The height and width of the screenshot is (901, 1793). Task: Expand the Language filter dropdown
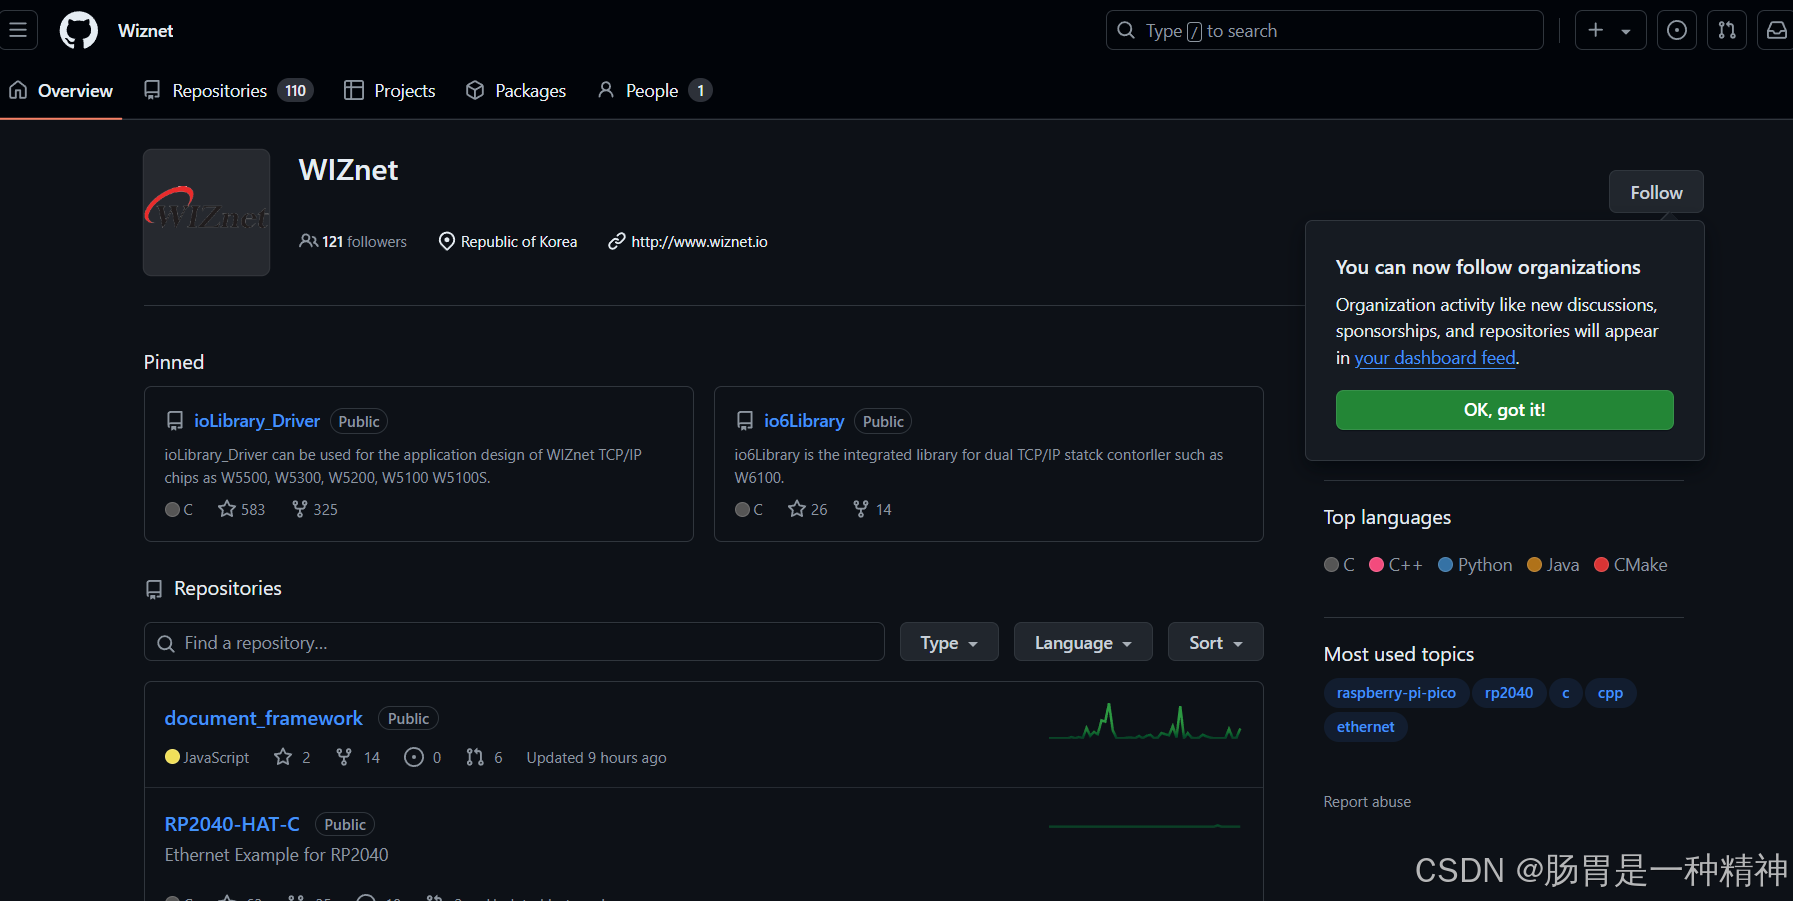(x=1083, y=642)
